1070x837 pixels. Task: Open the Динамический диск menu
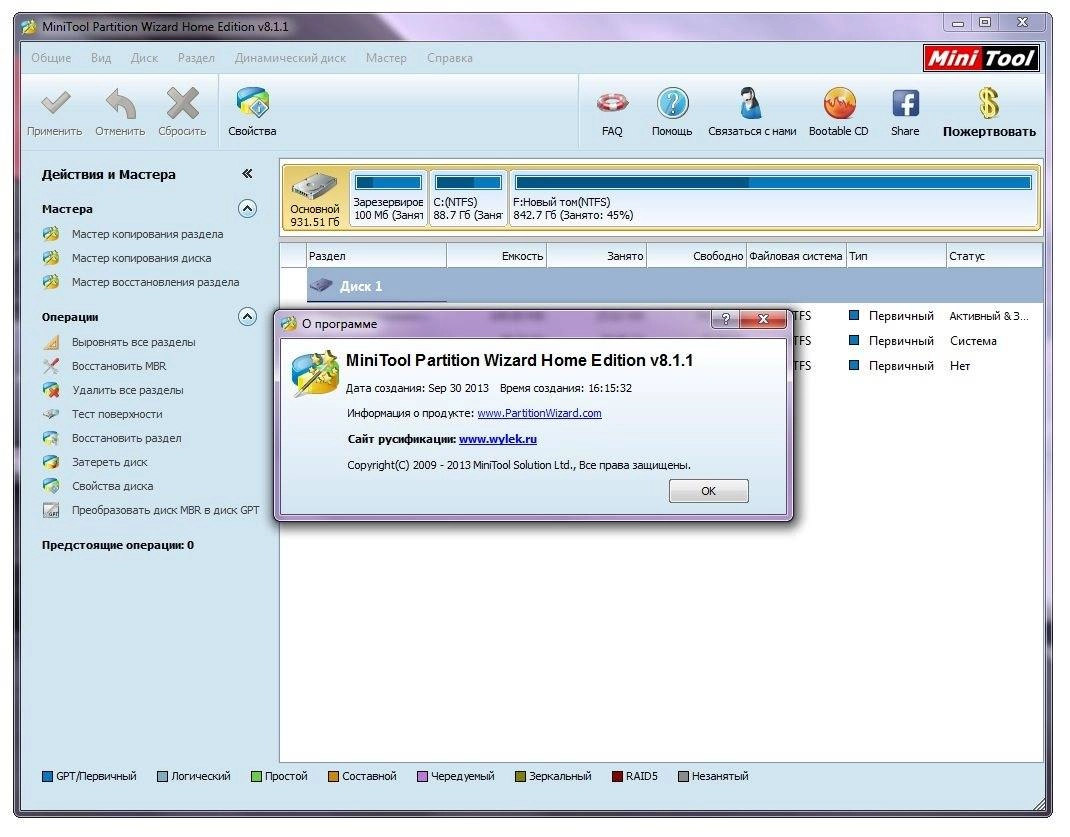[x=290, y=58]
